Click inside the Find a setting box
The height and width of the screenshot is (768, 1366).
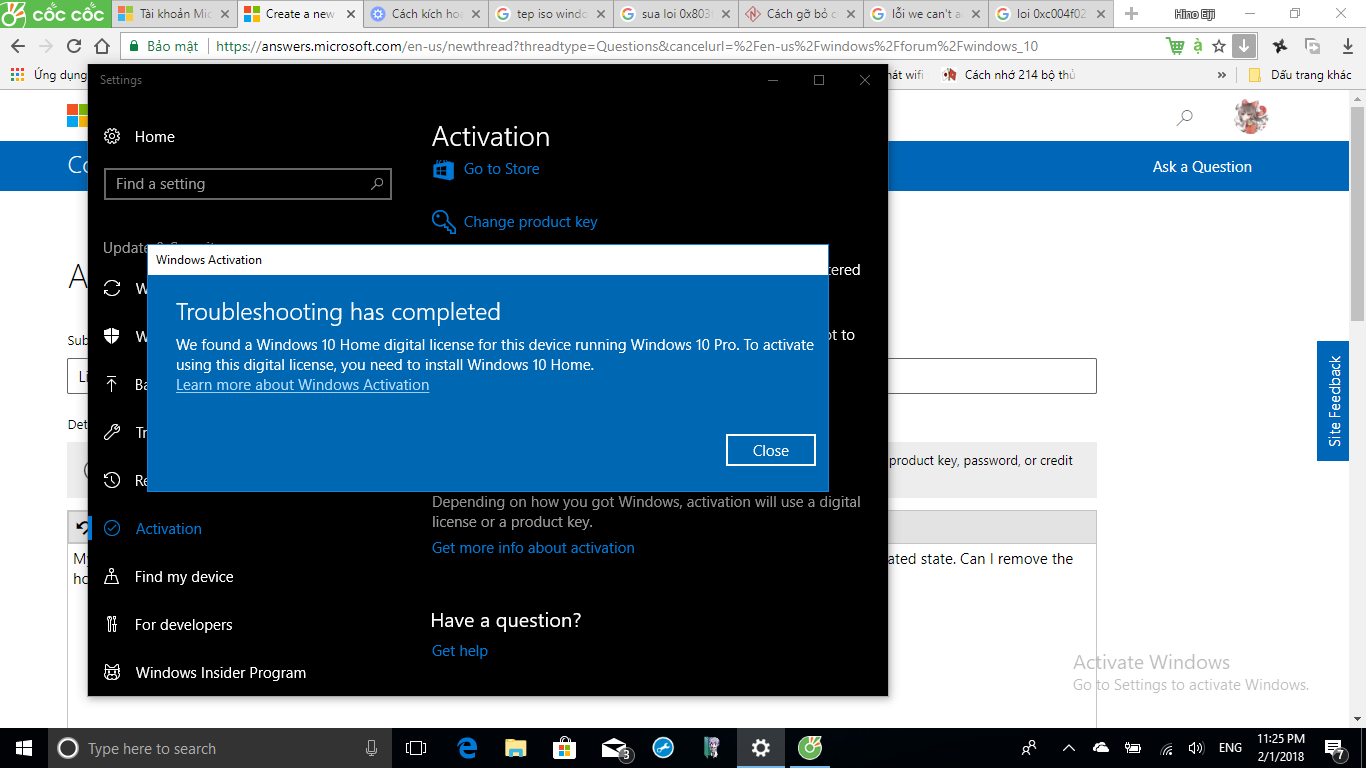(x=247, y=184)
